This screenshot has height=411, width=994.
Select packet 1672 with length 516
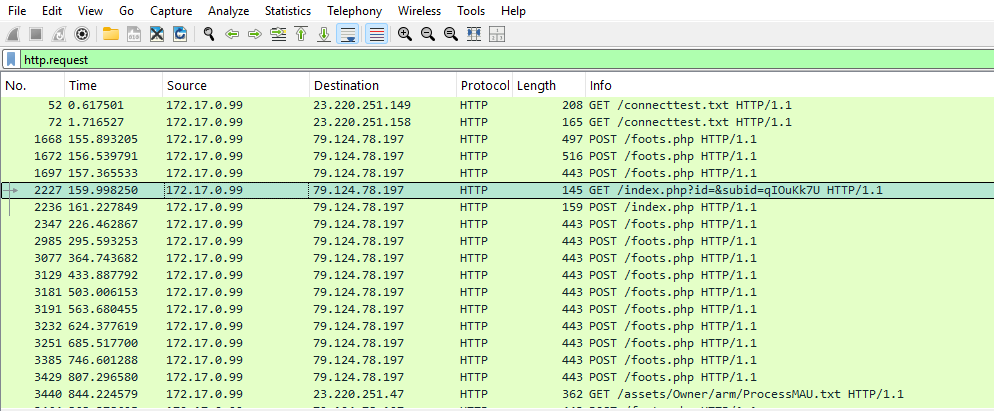(497, 156)
